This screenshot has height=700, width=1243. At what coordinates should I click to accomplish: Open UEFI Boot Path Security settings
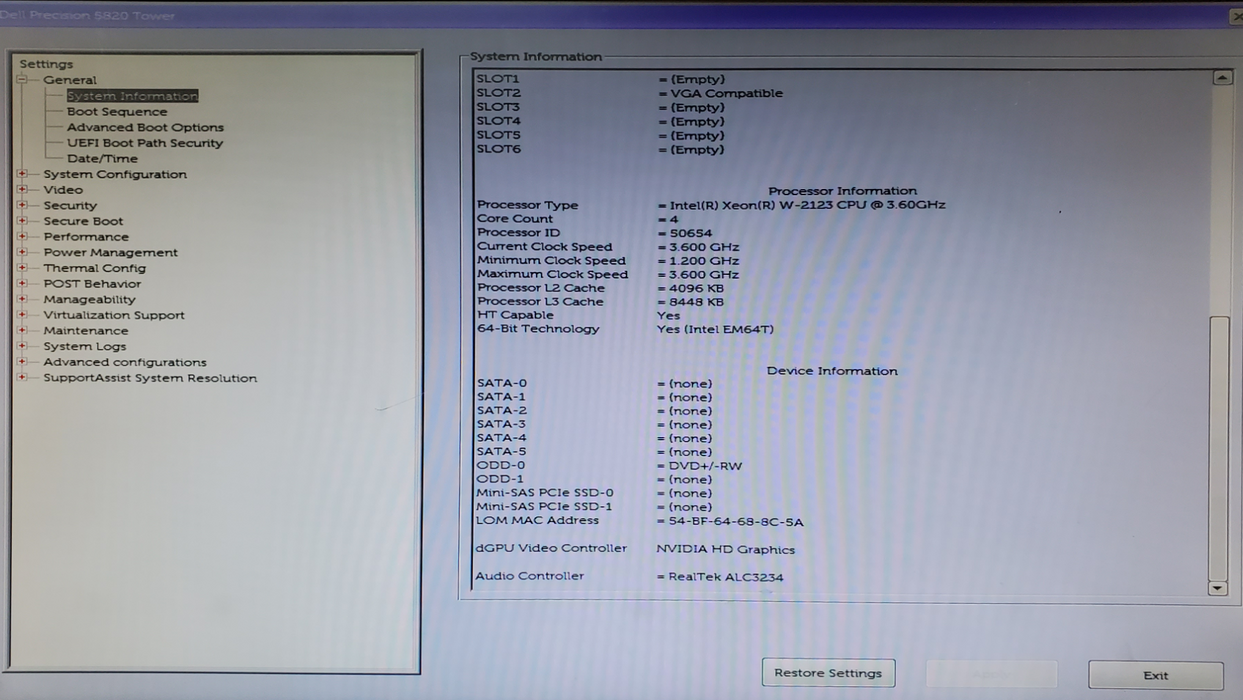click(146, 143)
